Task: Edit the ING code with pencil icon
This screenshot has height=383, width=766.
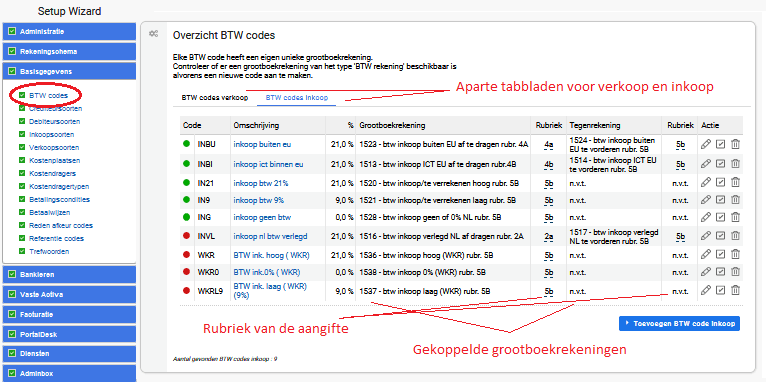Action: click(x=705, y=216)
